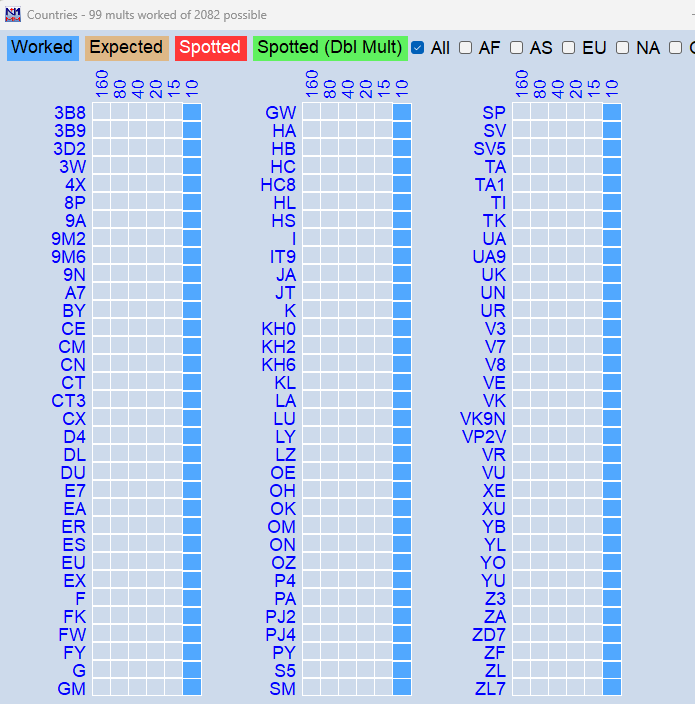This screenshot has width=695, height=704.
Task: Click the empty 160m cell for K
Action: [312, 311]
